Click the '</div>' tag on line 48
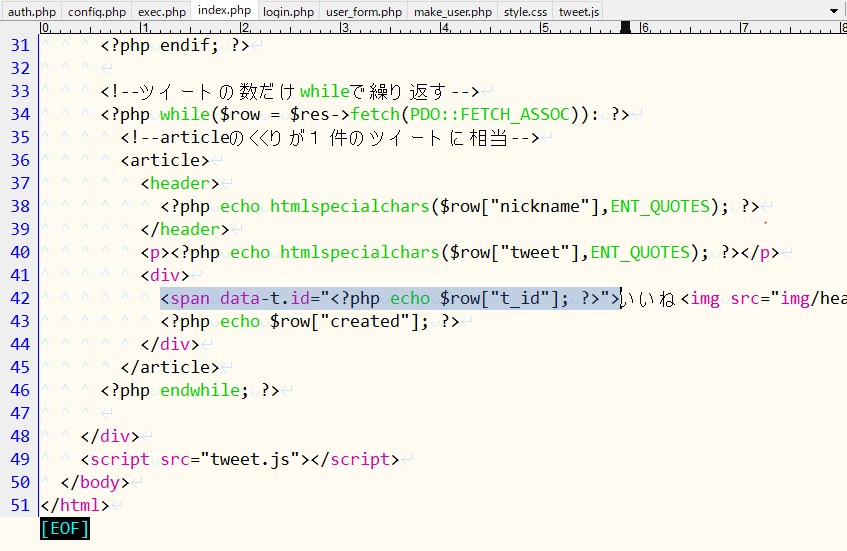Image resolution: width=847 pixels, height=551 pixels. coord(110,436)
